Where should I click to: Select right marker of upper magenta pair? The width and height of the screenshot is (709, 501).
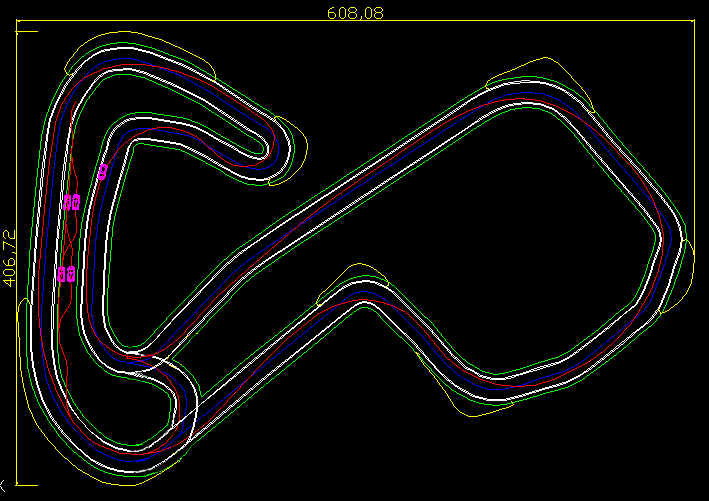point(75,202)
